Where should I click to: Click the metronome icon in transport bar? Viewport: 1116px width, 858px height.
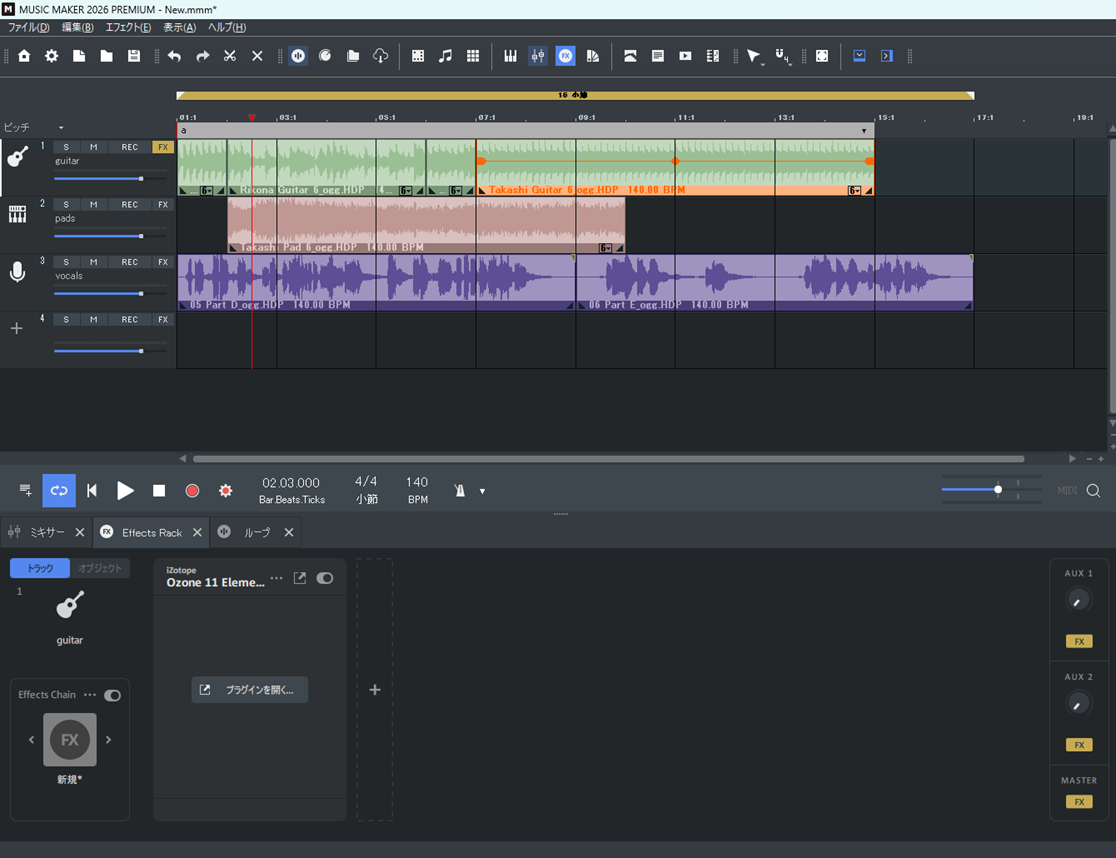[x=460, y=491]
